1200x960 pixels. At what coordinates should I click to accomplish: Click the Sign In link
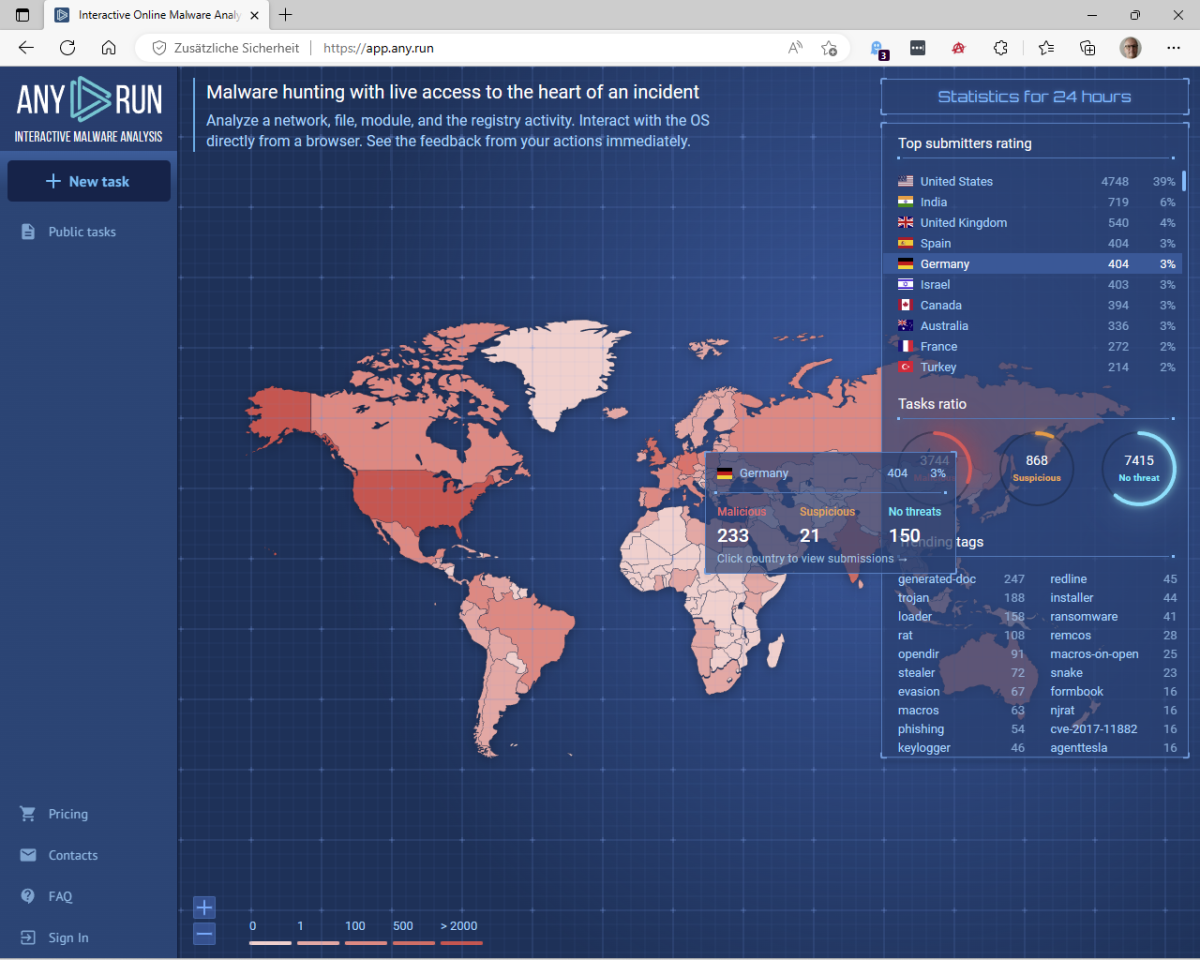(68, 938)
